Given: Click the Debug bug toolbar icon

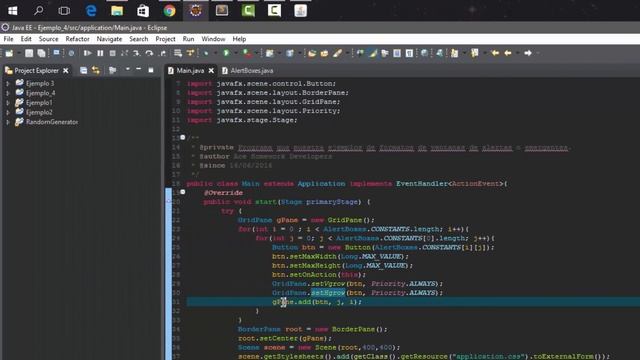Looking at the screenshot, I should coord(206,53).
